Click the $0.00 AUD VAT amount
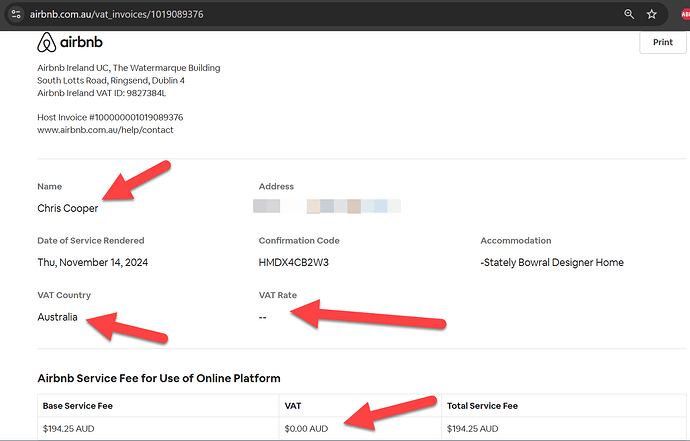 click(x=306, y=429)
